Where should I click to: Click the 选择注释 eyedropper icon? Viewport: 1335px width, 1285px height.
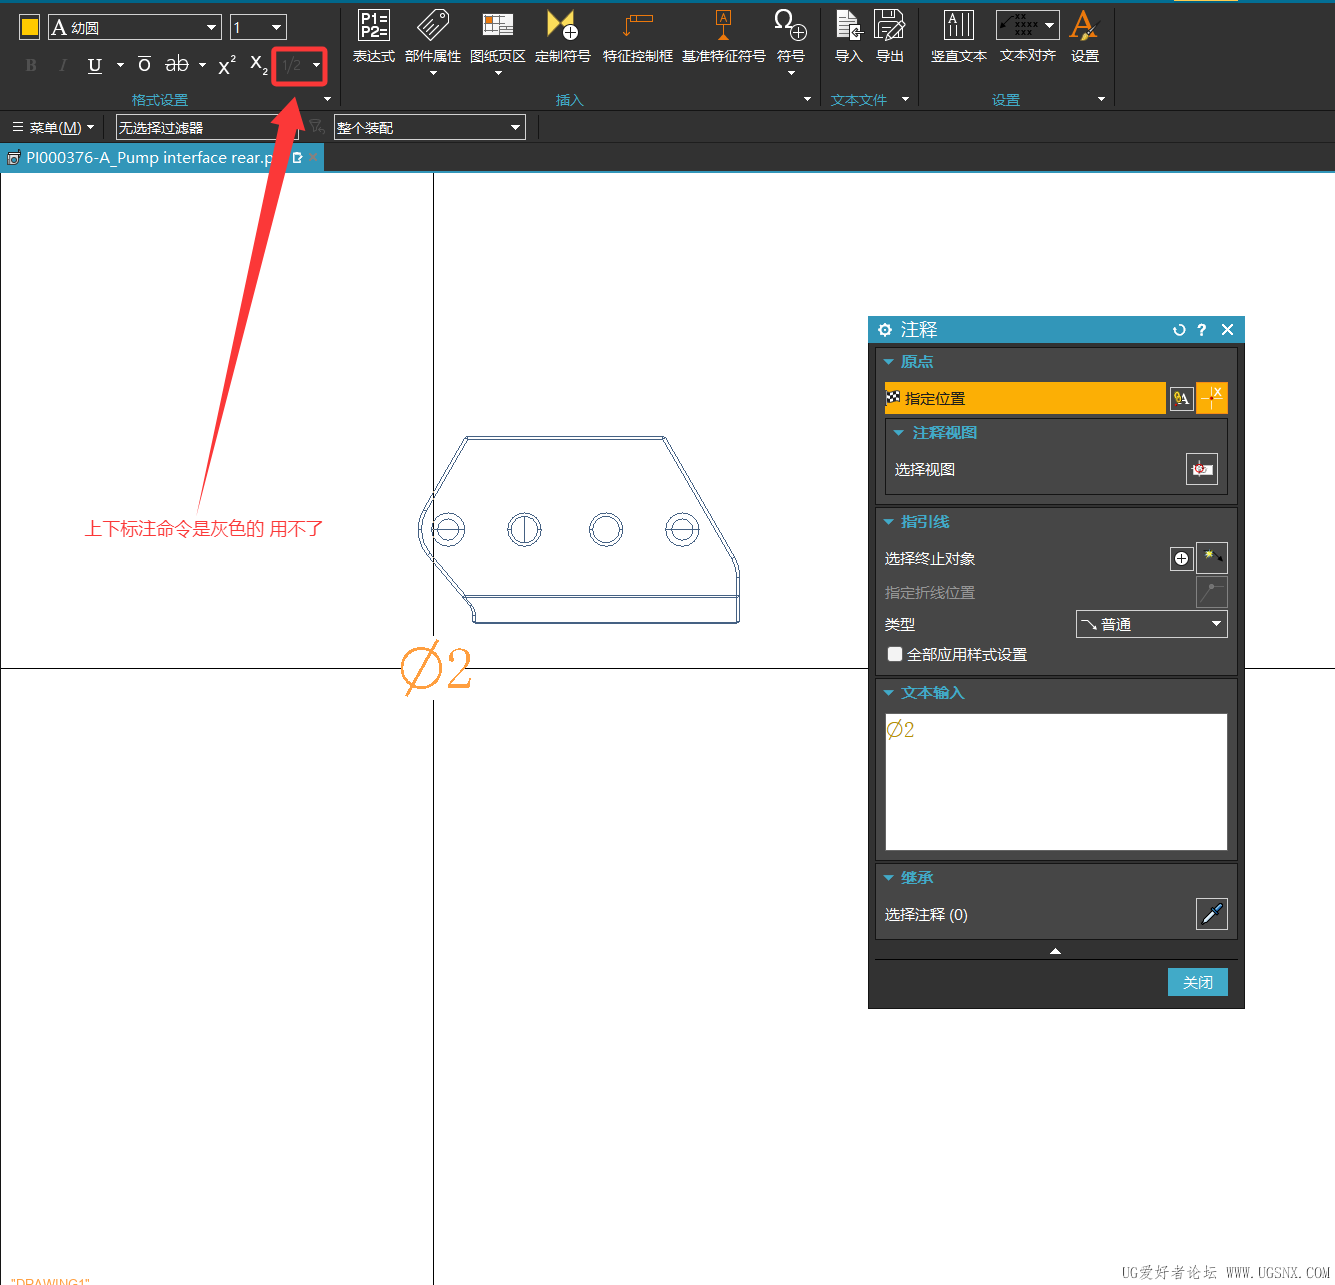tap(1212, 914)
